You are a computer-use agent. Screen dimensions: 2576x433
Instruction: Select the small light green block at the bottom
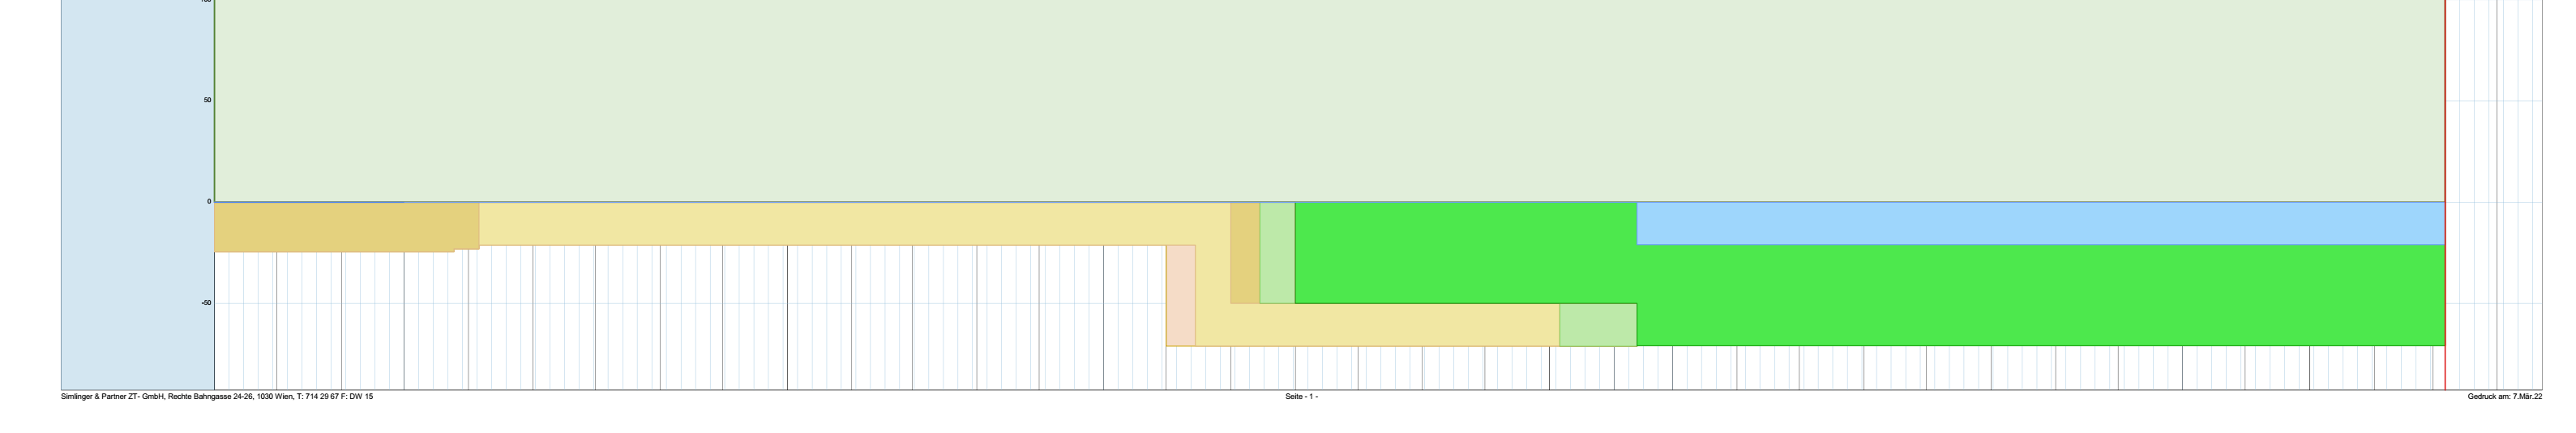click(1598, 325)
